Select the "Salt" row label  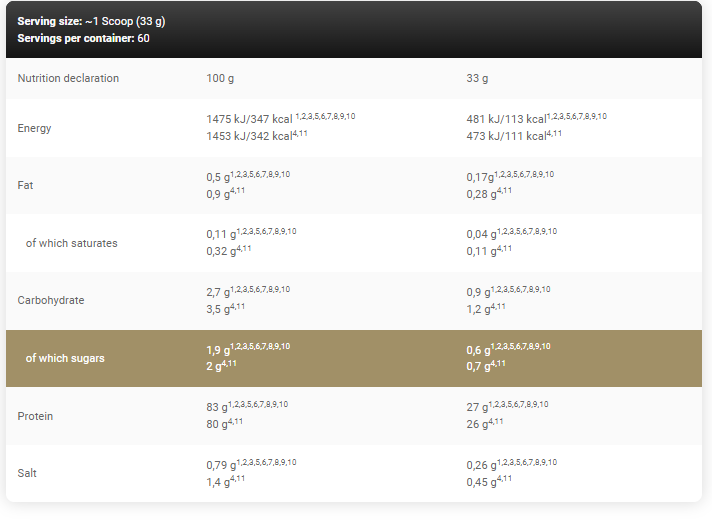pos(27,473)
